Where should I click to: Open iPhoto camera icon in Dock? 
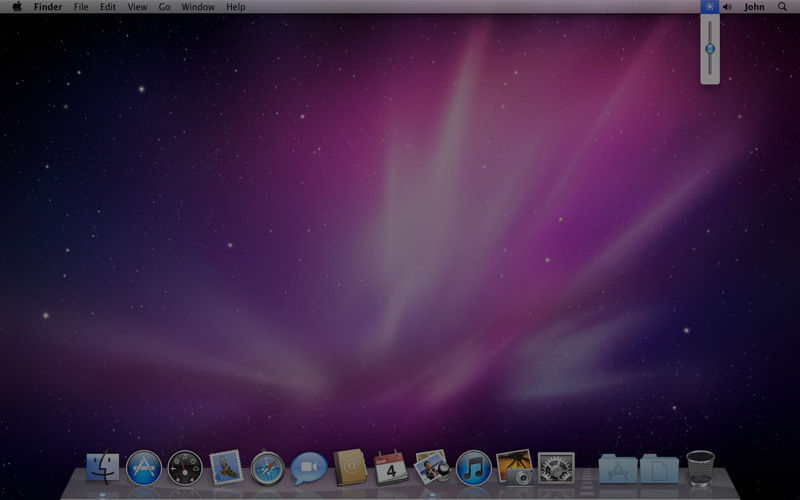(514, 467)
